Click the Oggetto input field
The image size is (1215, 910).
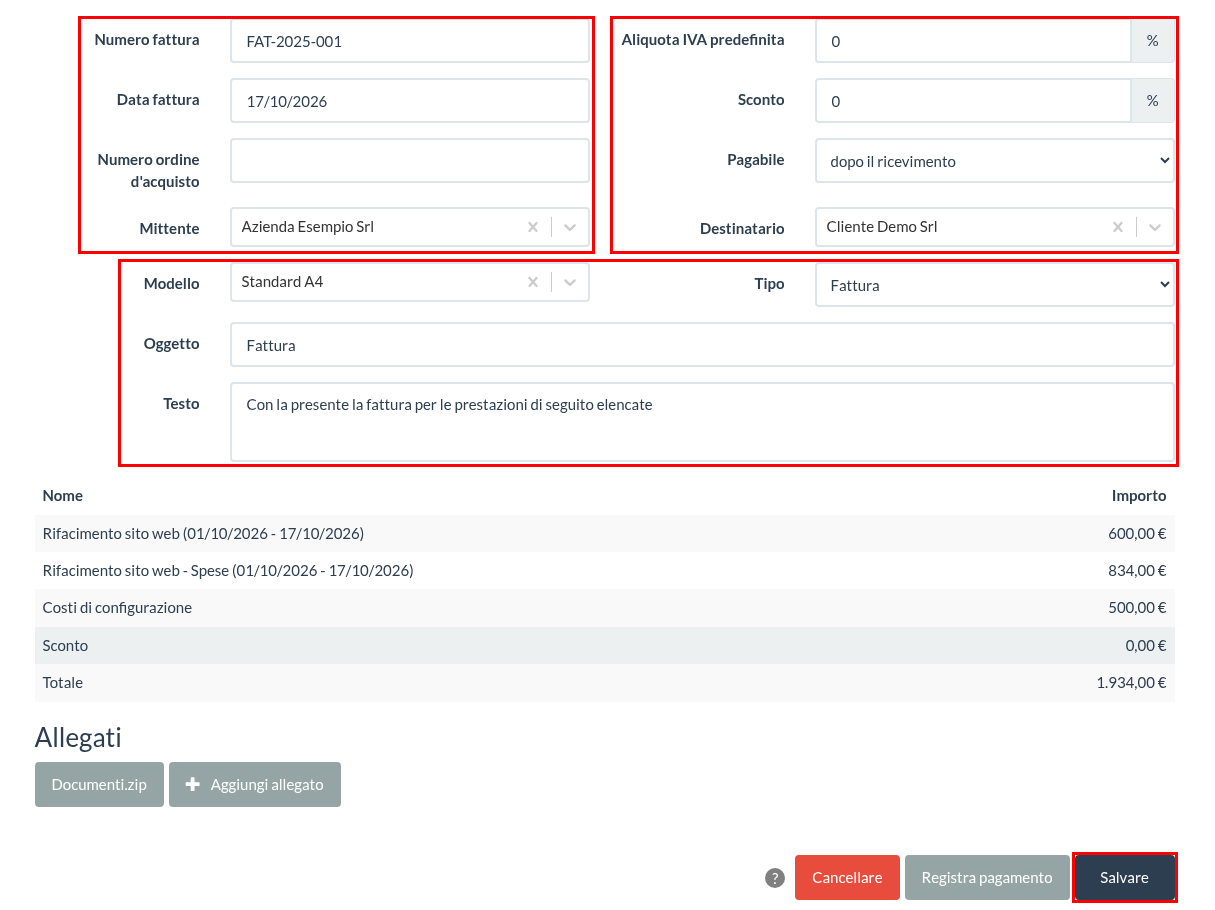(702, 345)
